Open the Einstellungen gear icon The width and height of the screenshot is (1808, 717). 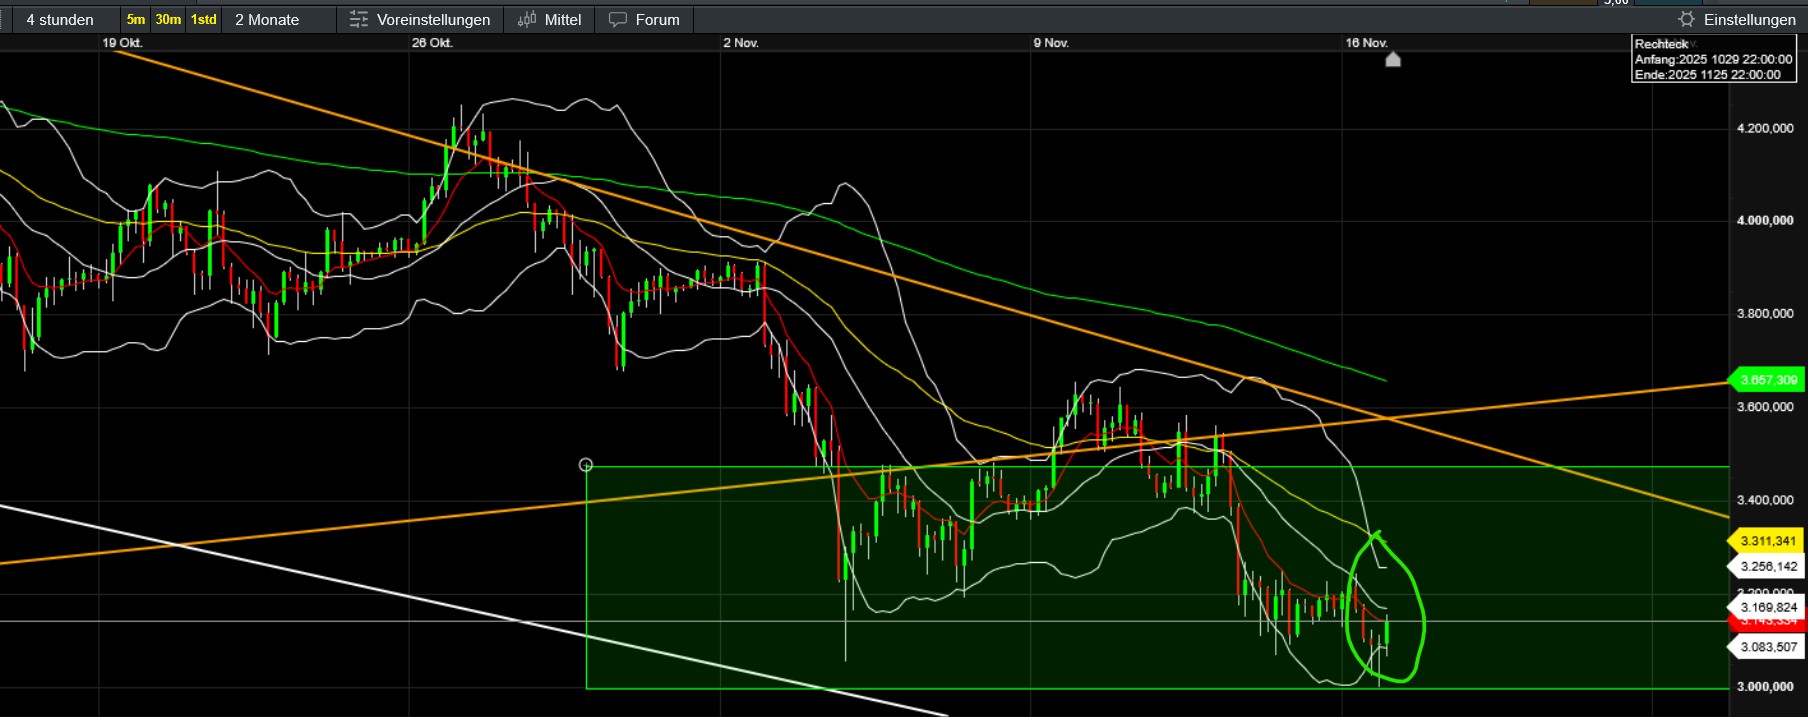[x=1687, y=20]
